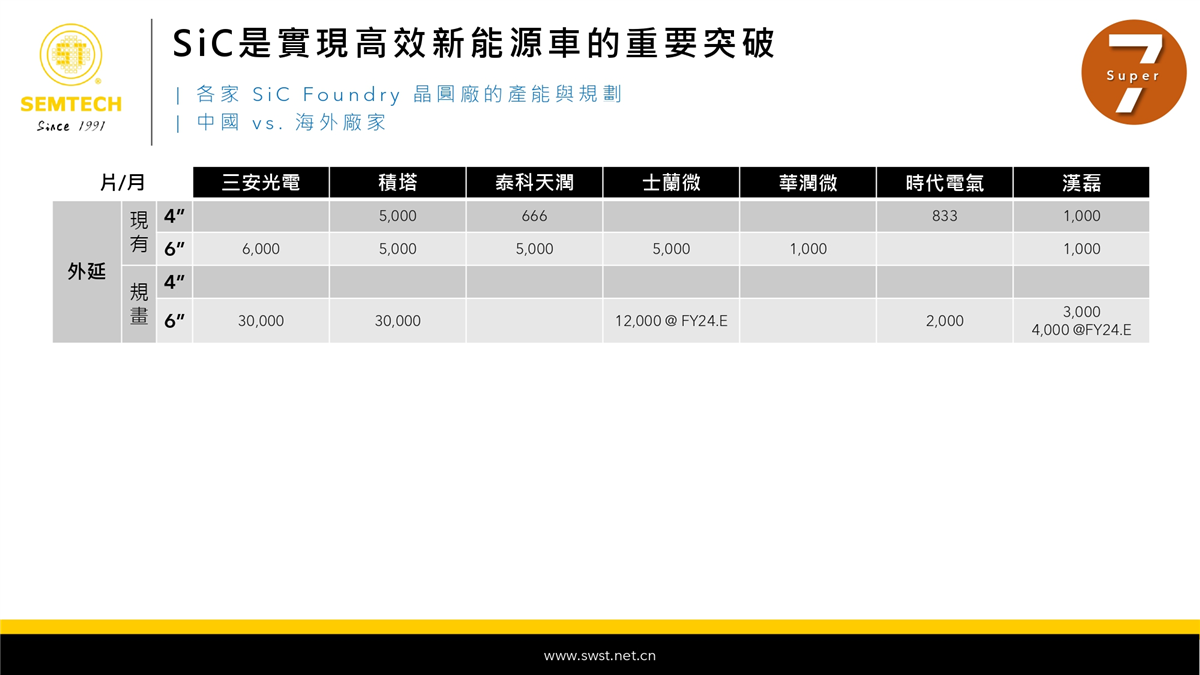Click 積塔's planned 6″ value 30,000
Viewport: 1200px width, 675px height.
click(x=398, y=321)
